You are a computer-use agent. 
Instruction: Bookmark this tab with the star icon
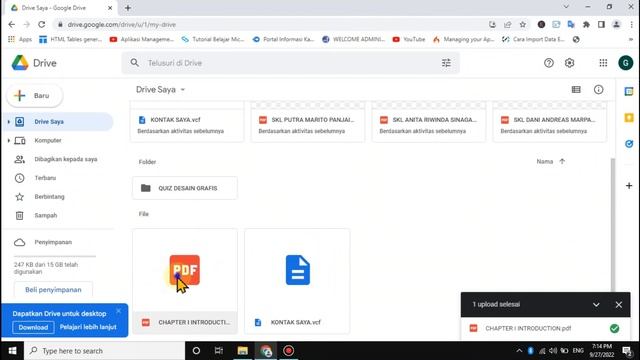522,24
